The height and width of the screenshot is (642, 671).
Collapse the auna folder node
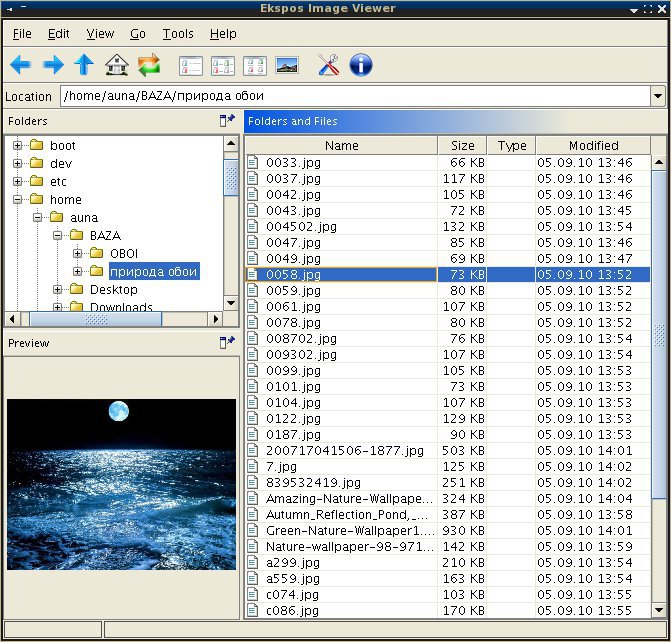tap(37, 217)
